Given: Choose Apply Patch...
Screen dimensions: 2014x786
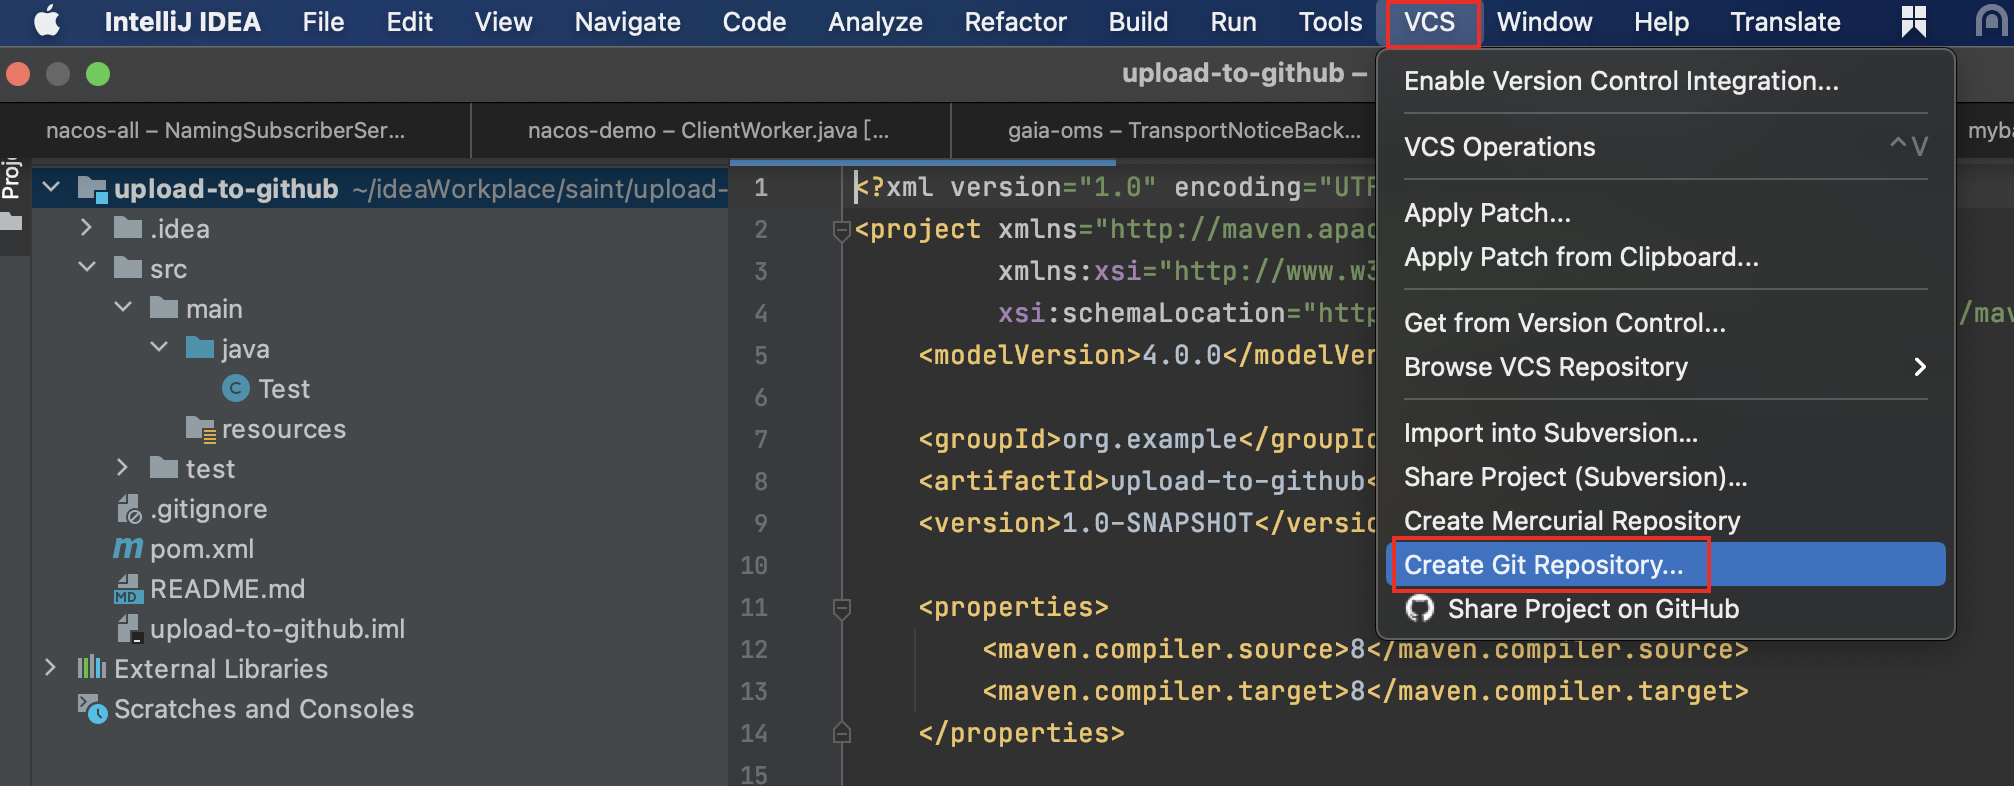Looking at the screenshot, I should pos(1666,213).
